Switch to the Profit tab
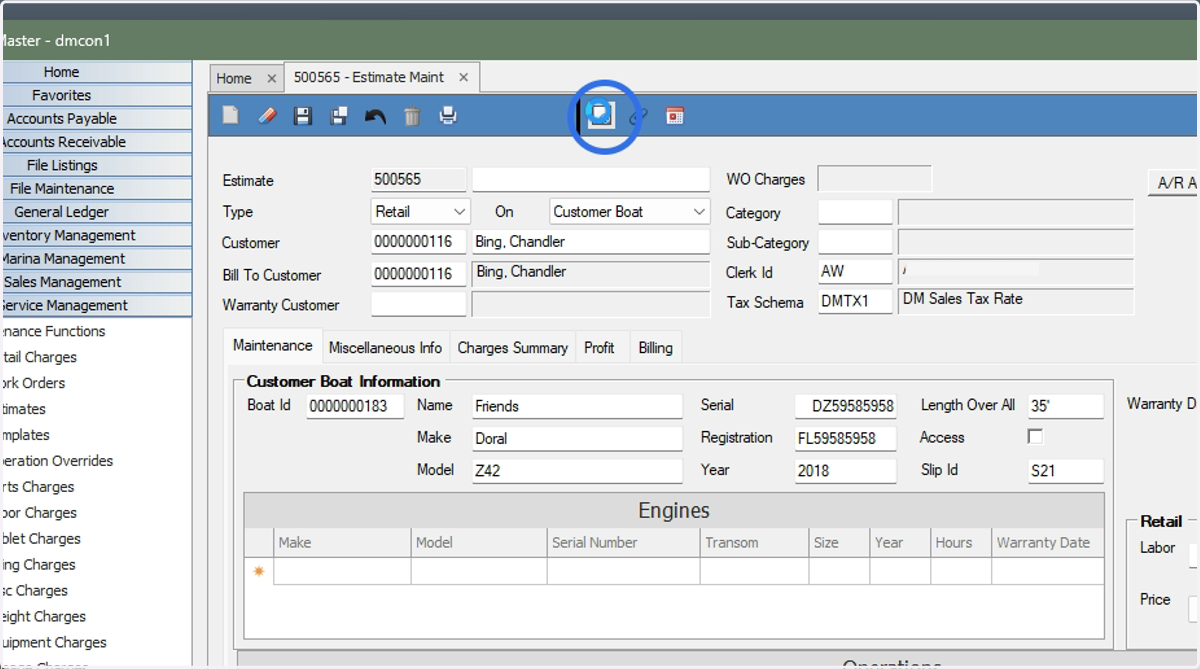 tap(600, 348)
